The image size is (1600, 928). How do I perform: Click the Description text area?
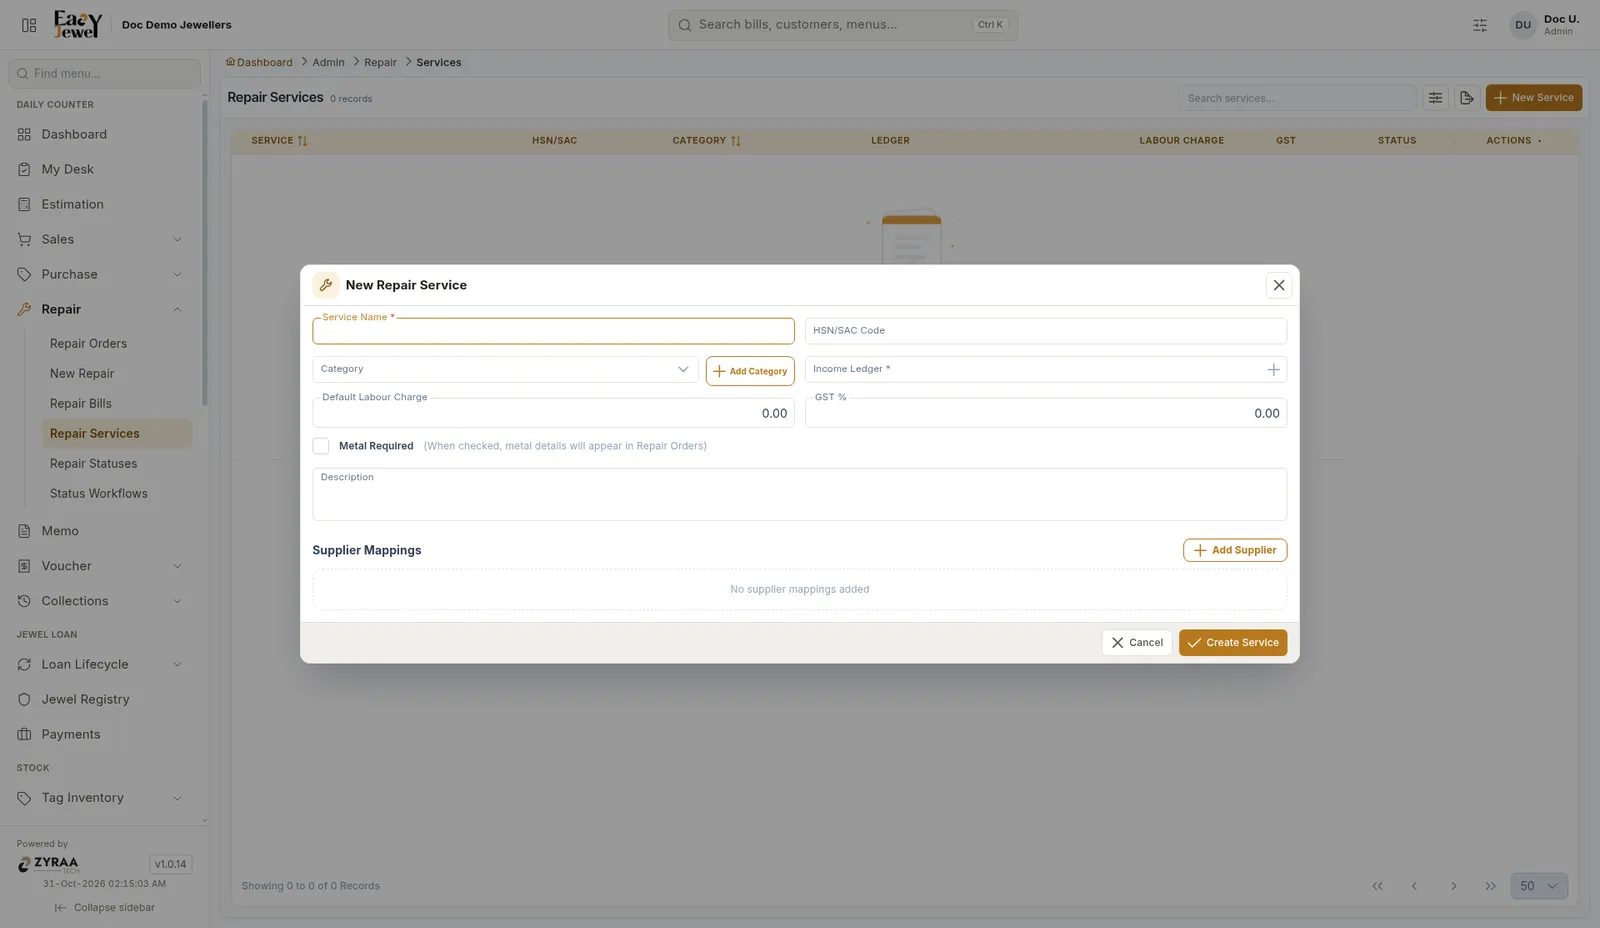799,494
